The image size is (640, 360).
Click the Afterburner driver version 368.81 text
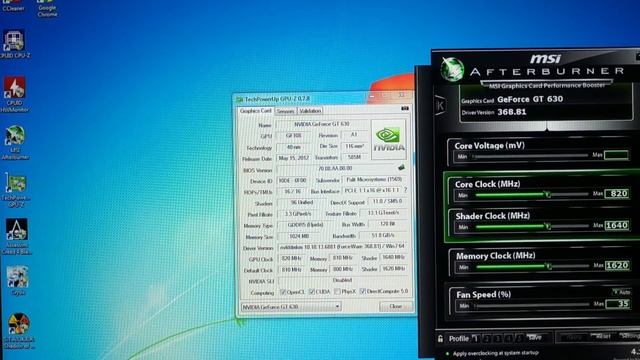tap(512, 112)
